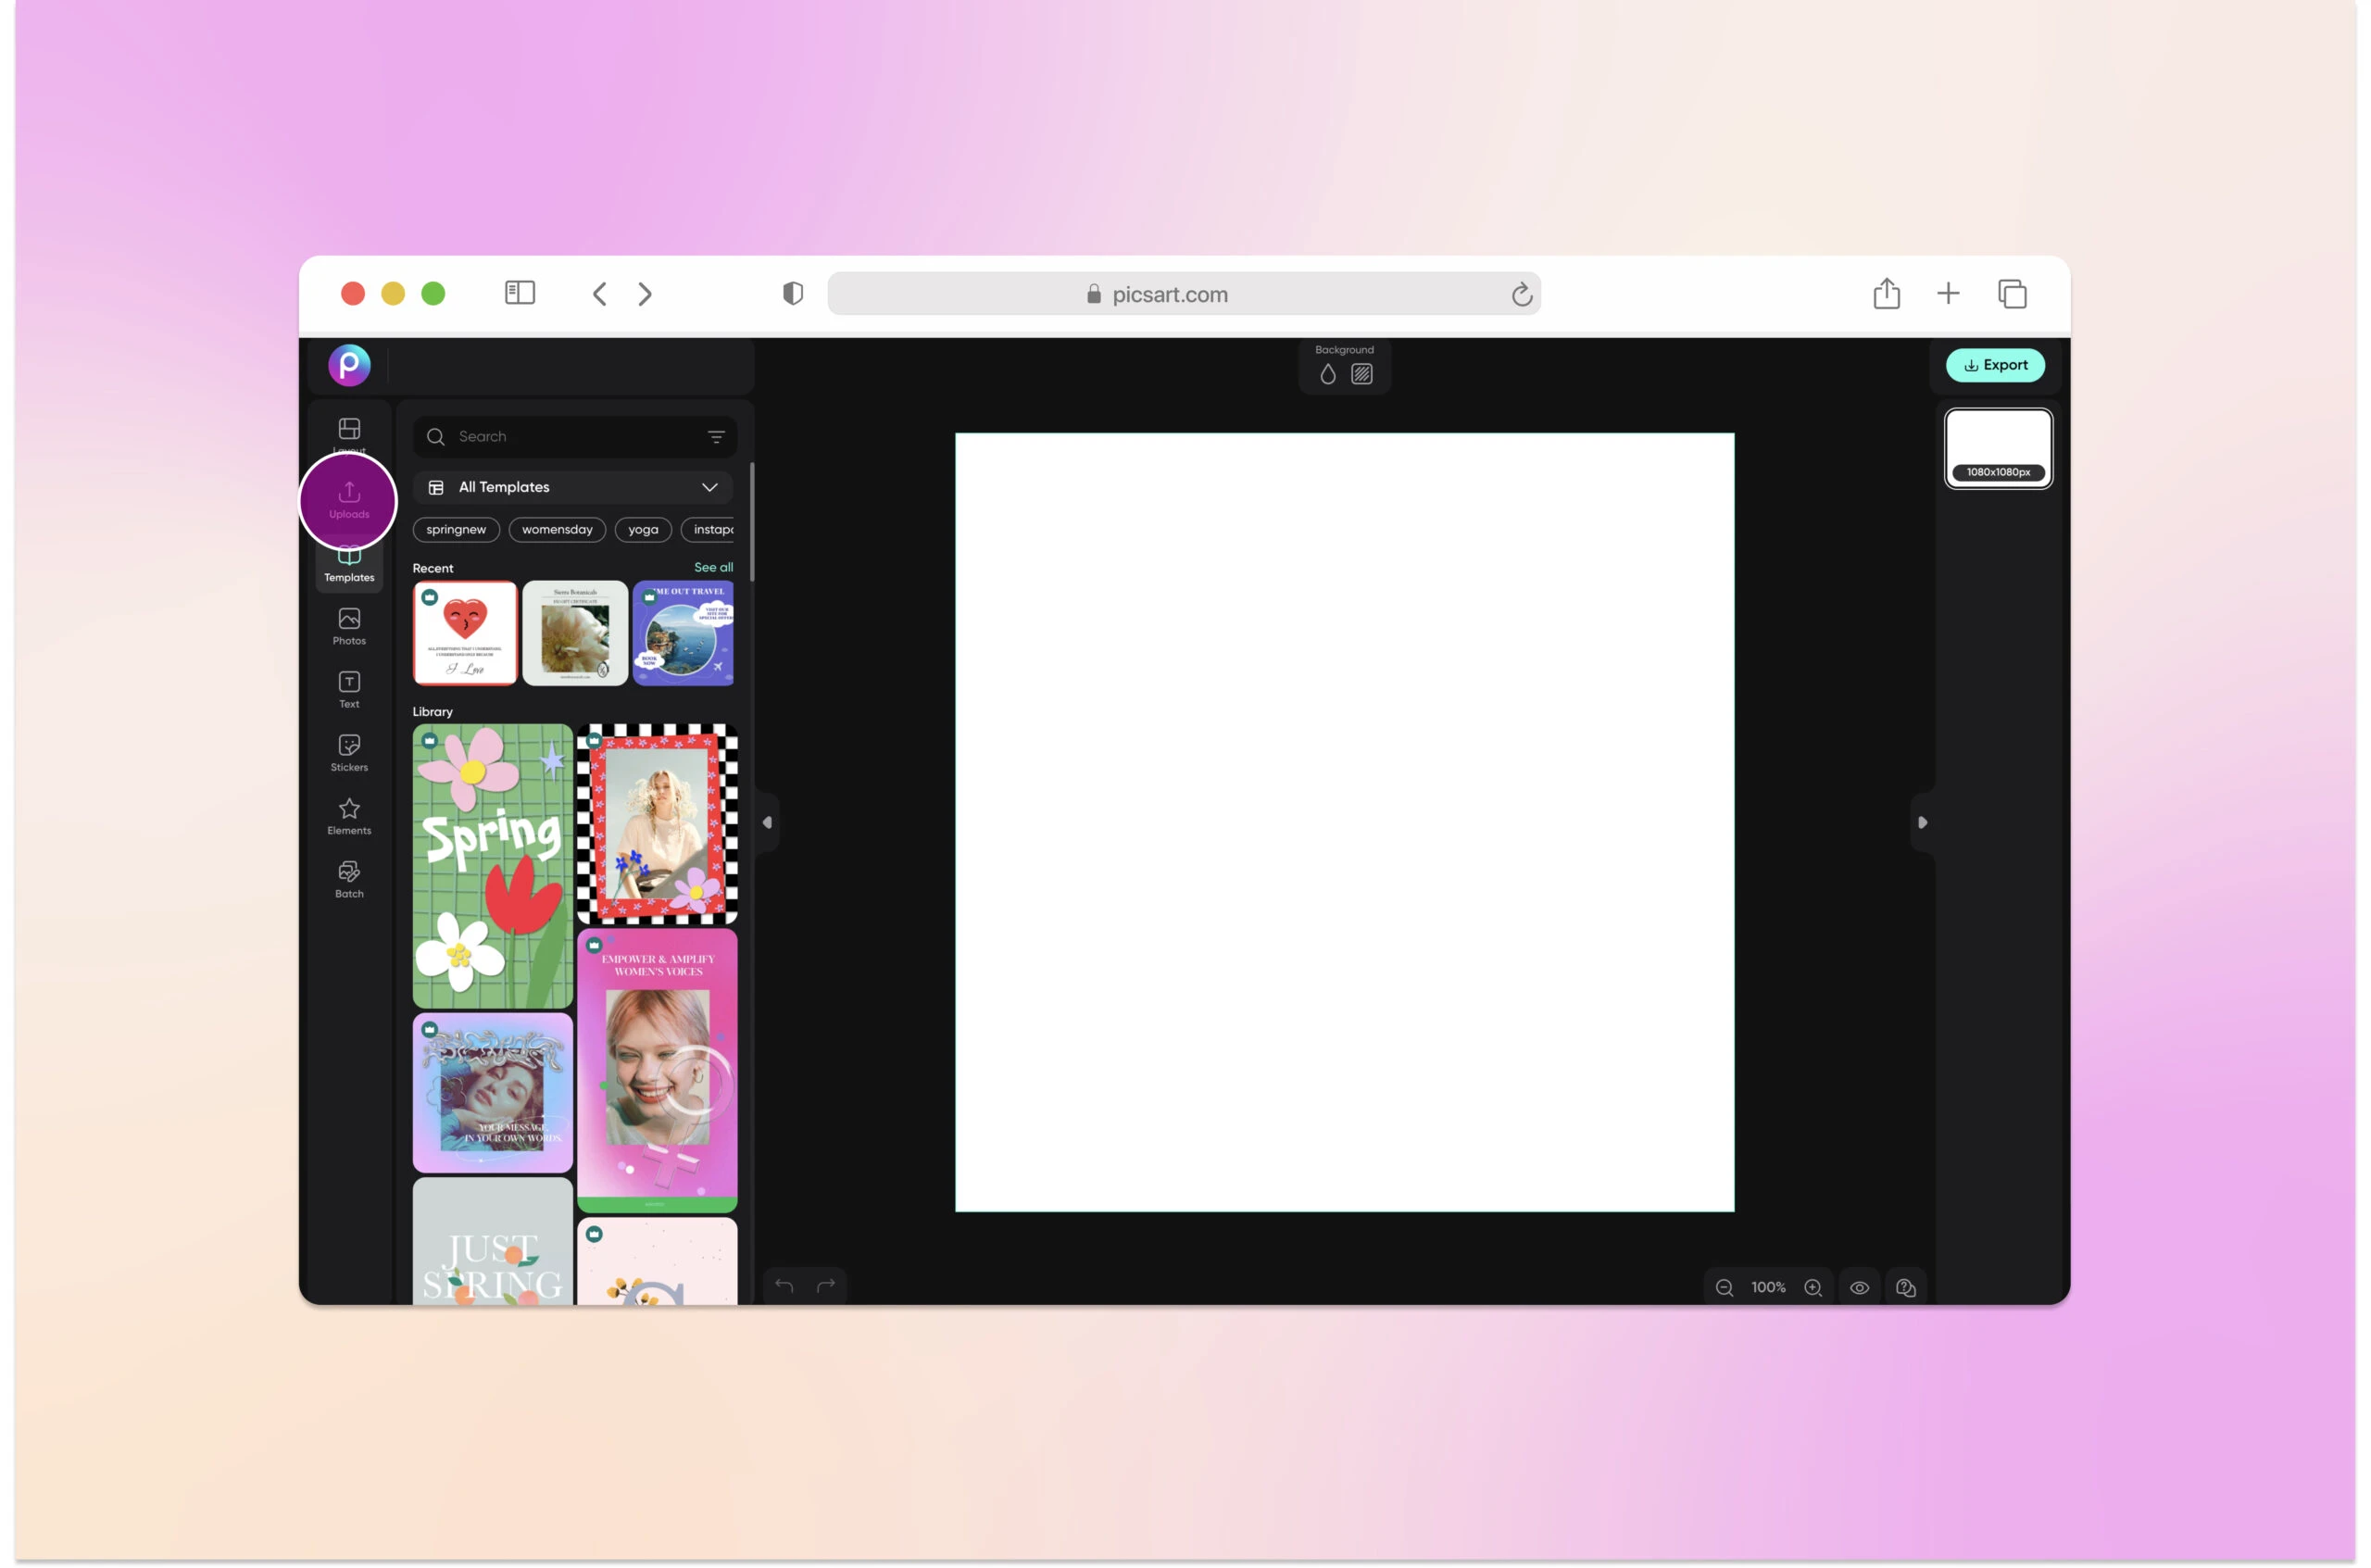The height and width of the screenshot is (1568, 2371).
Task: Click the Export button
Action: point(1995,365)
